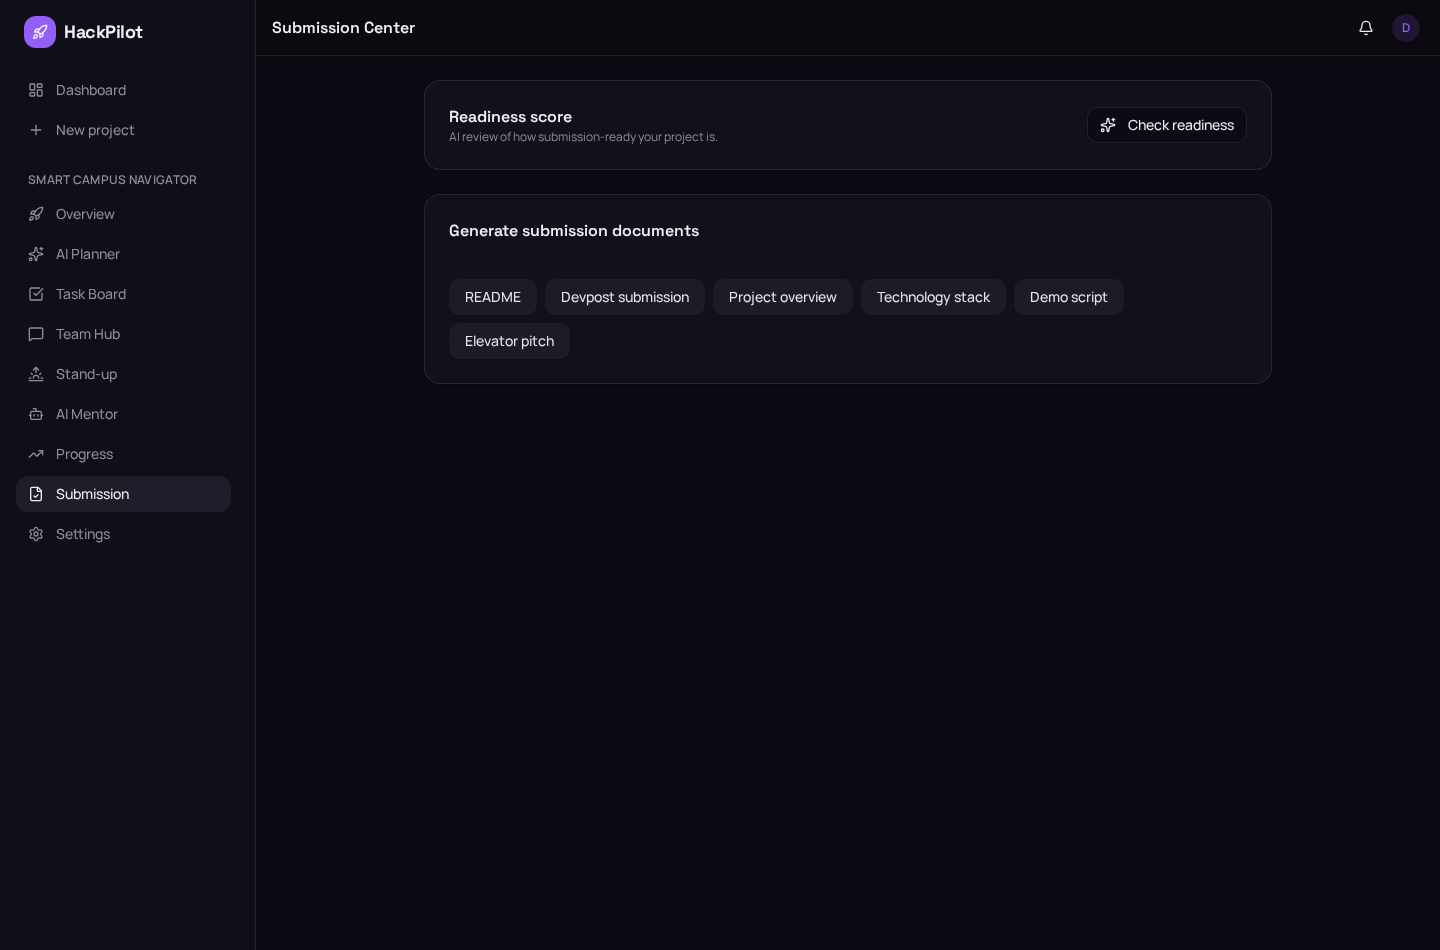The width and height of the screenshot is (1440, 950).
Task: Open the user avatar D menu
Action: [x=1406, y=28]
